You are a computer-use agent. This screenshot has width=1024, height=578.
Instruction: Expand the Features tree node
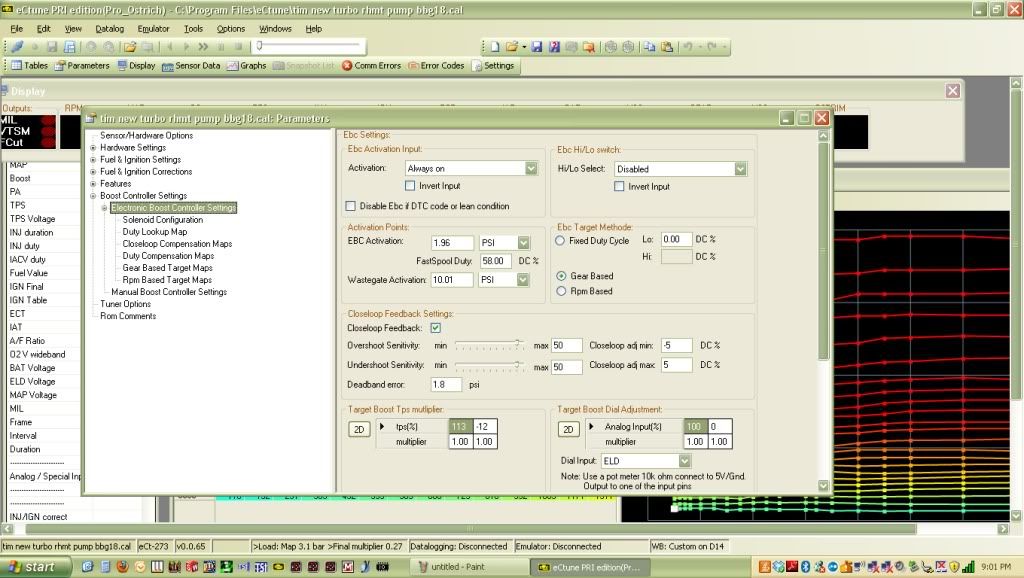click(93, 184)
